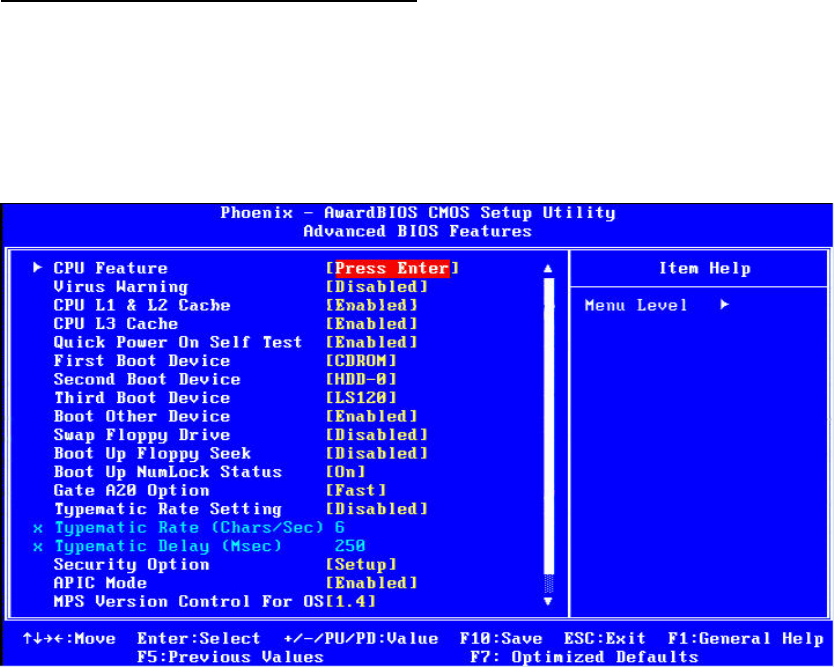Toggle CPU L1 & L2 Cache Enabled value
The width and height of the screenshot is (834, 667).
pyautogui.click(x=371, y=305)
